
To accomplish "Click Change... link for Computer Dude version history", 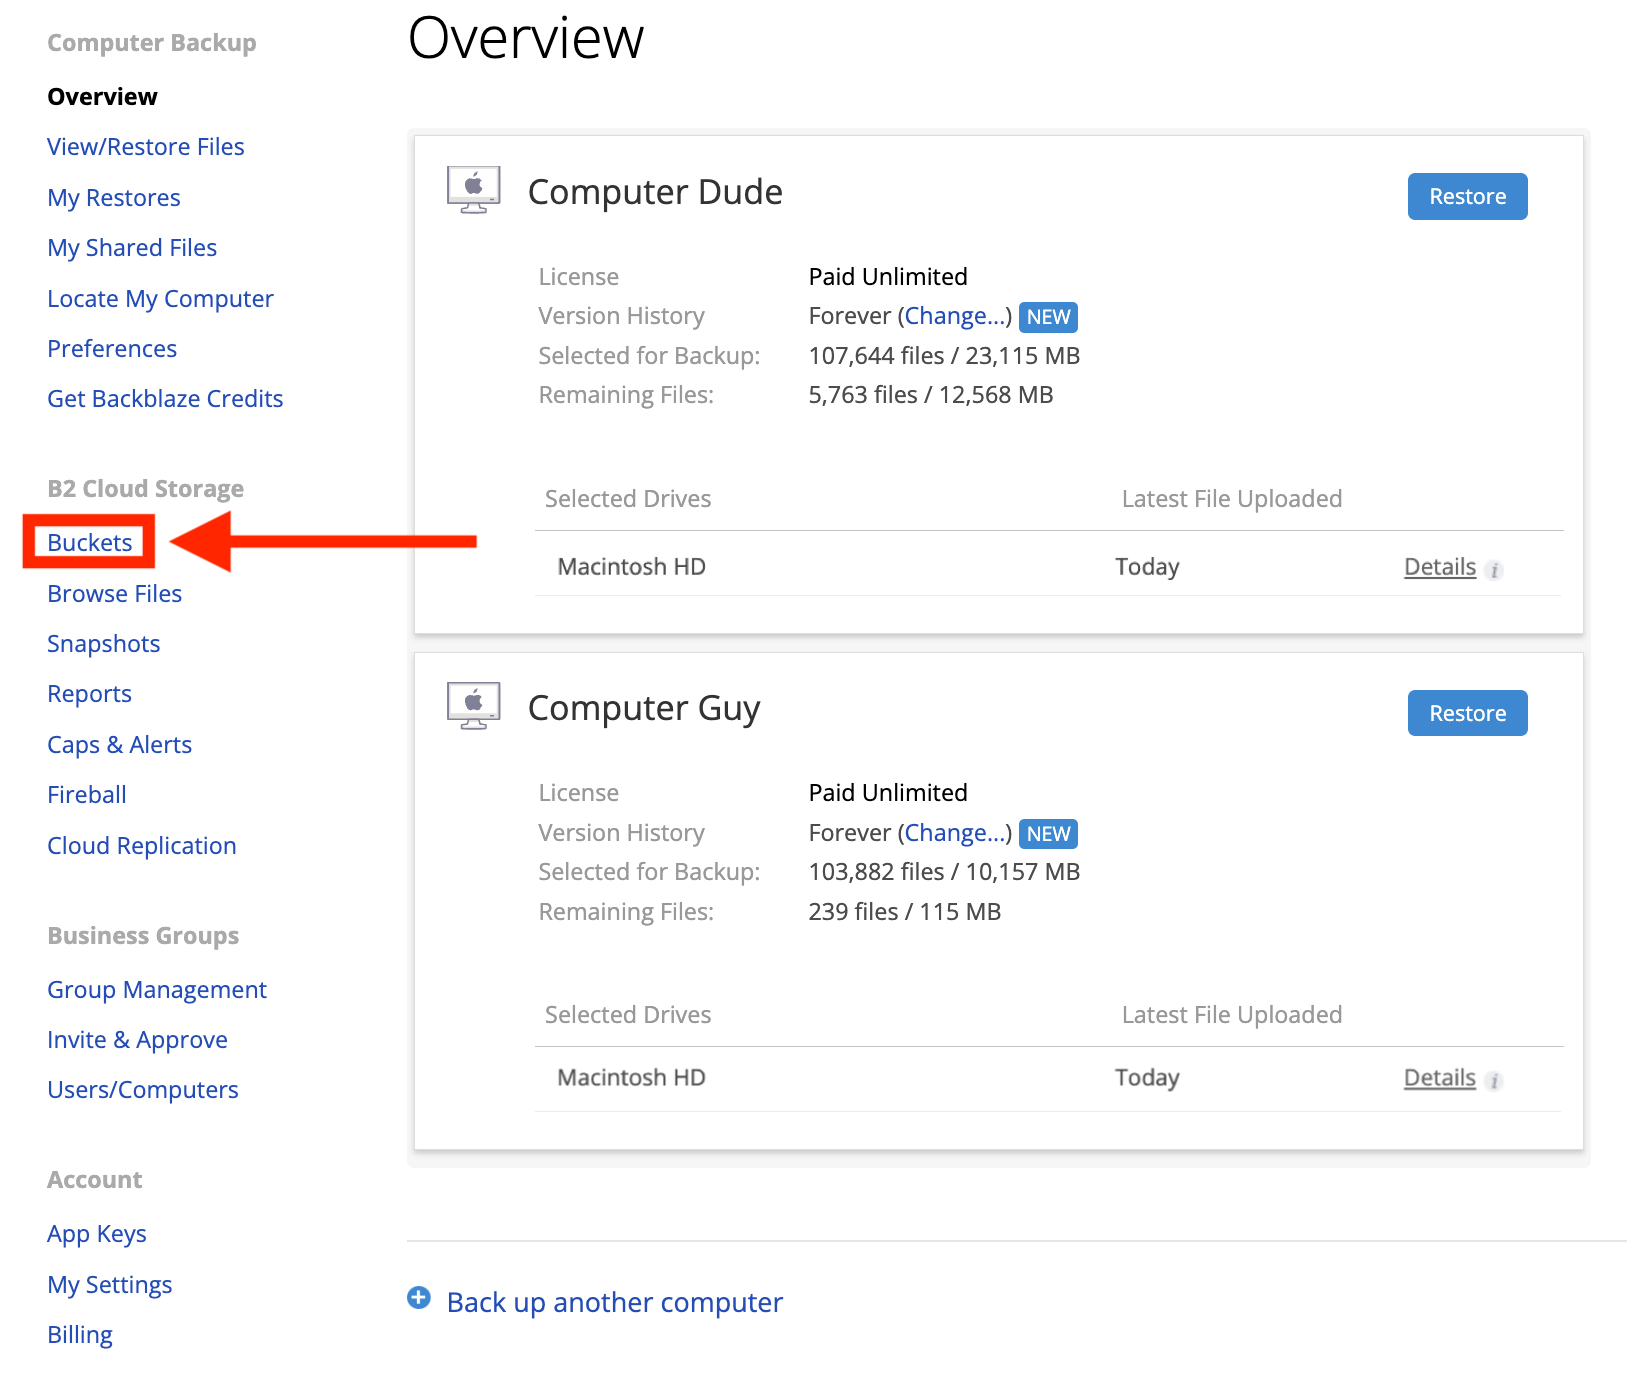I will pyautogui.click(x=955, y=316).
